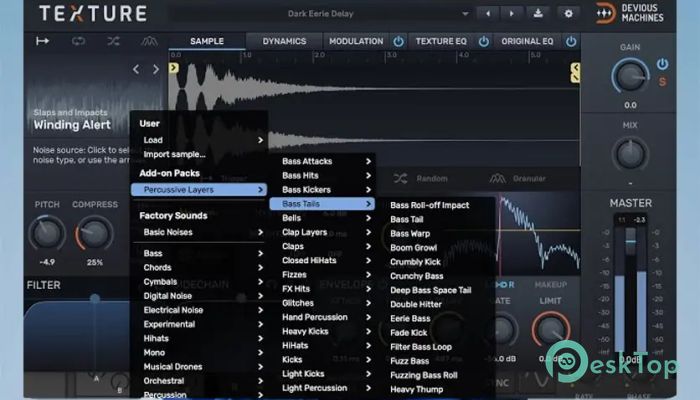Open Clap Layers submenu

322,232
